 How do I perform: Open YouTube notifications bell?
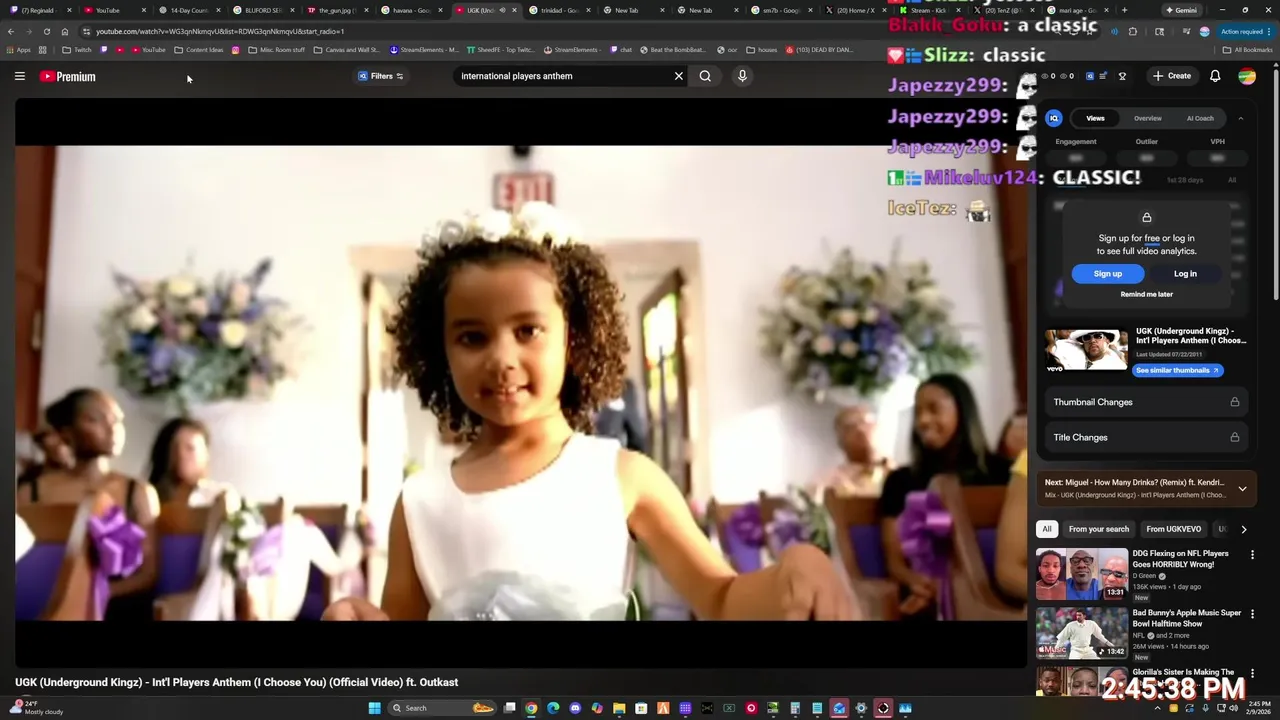[x=1215, y=76]
